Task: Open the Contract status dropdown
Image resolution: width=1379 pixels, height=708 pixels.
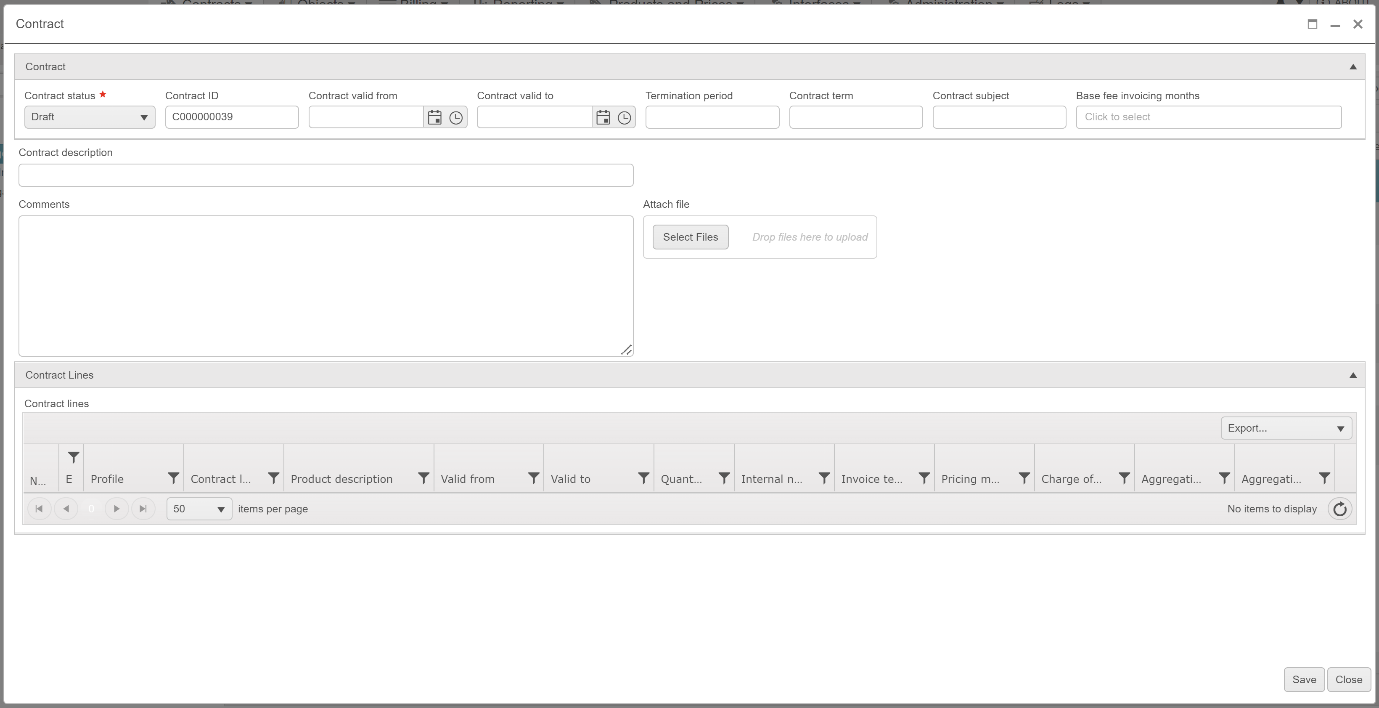Action: (x=90, y=118)
